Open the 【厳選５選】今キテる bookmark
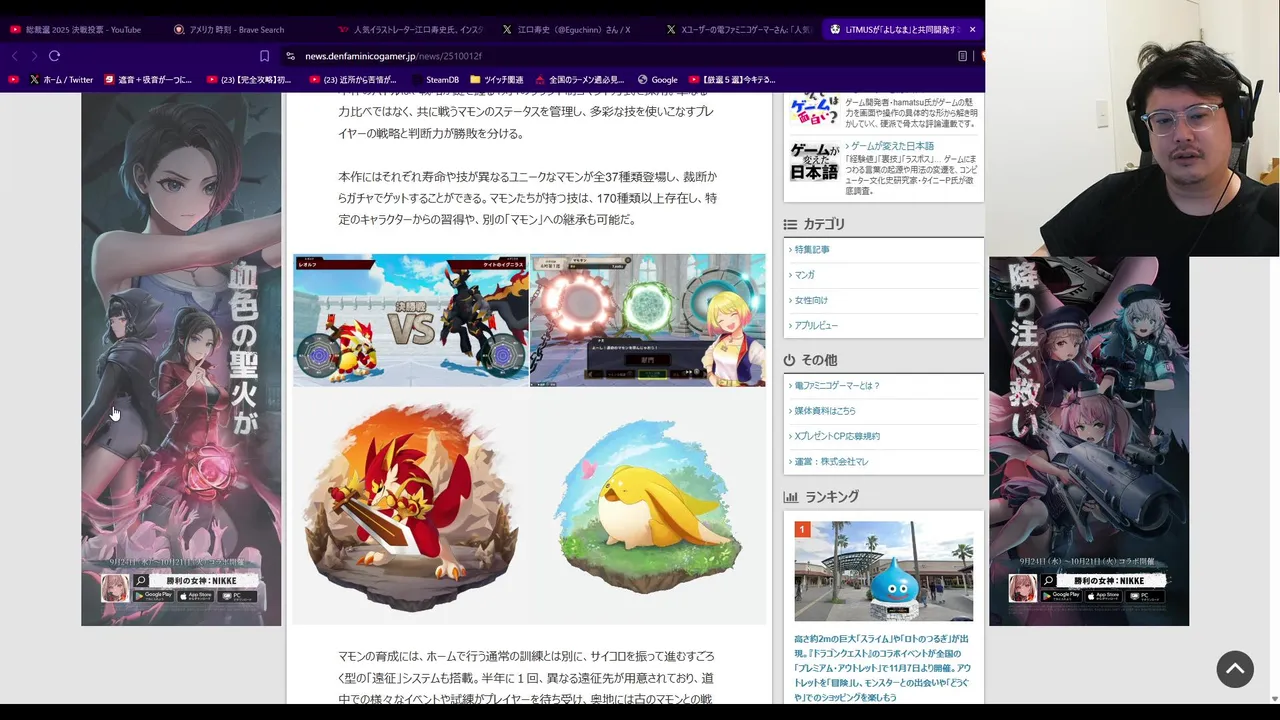This screenshot has height=720, width=1280. click(x=732, y=80)
